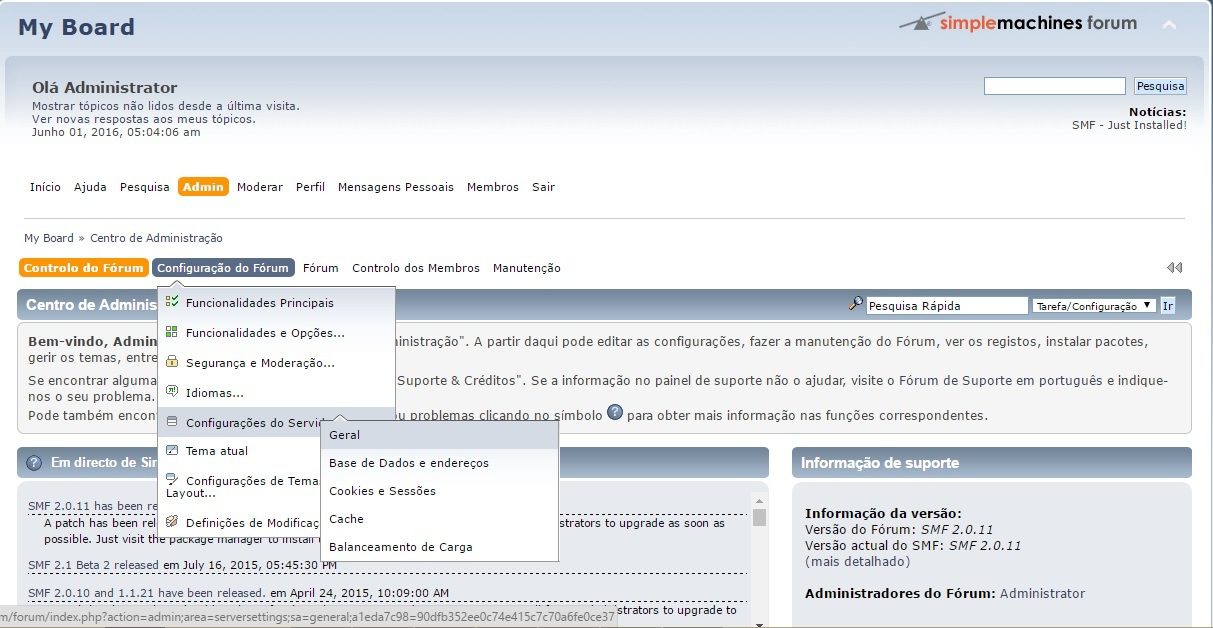1213x628 pixels.
Task: Open the Manutenção tab
Action: pos(527,268)
